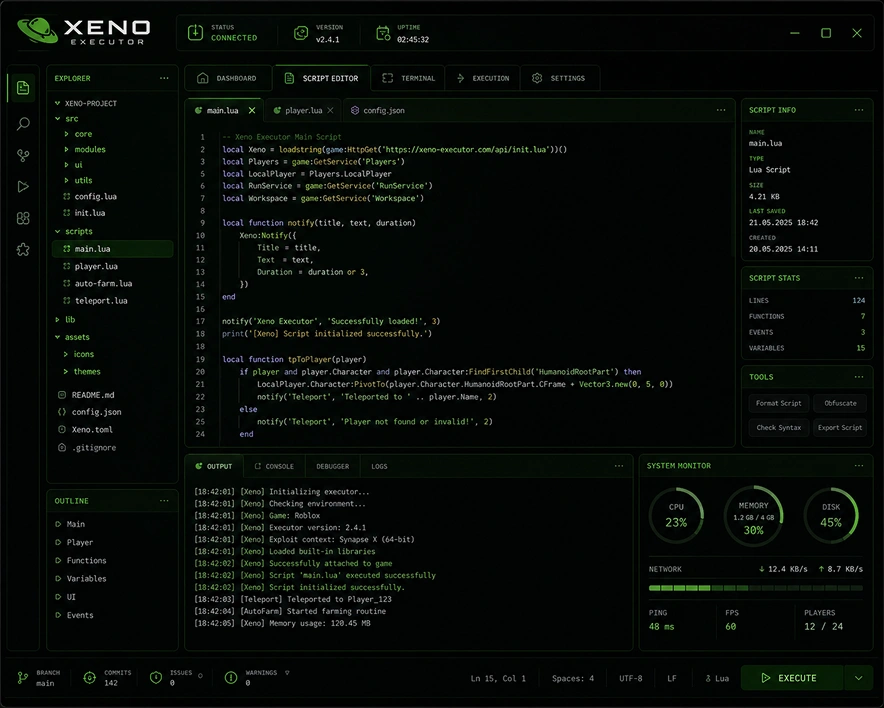This screenshot has width=884, height=708.
Task: Open the star plugin icon in sidebar
Action: [23, 249]
